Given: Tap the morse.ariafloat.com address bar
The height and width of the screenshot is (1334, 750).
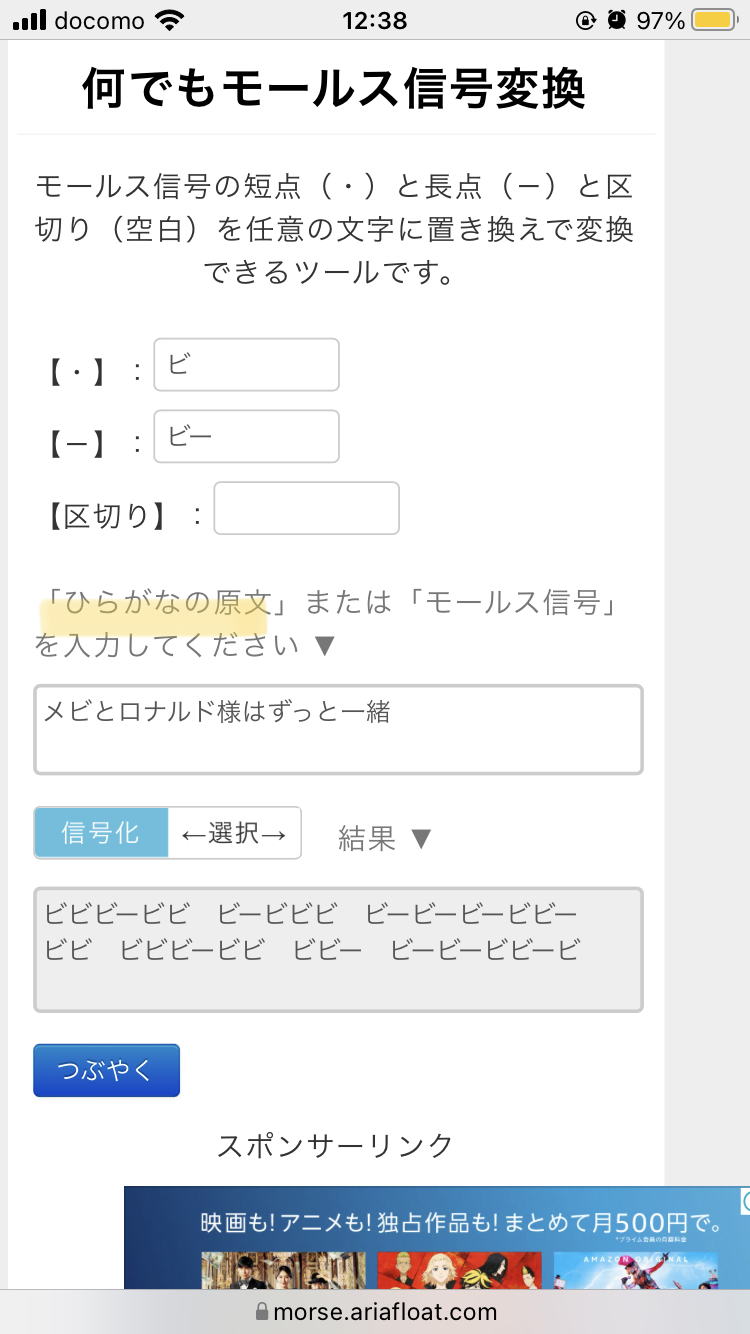Looking at the screenshot, I should click(x=375, y=1311).
